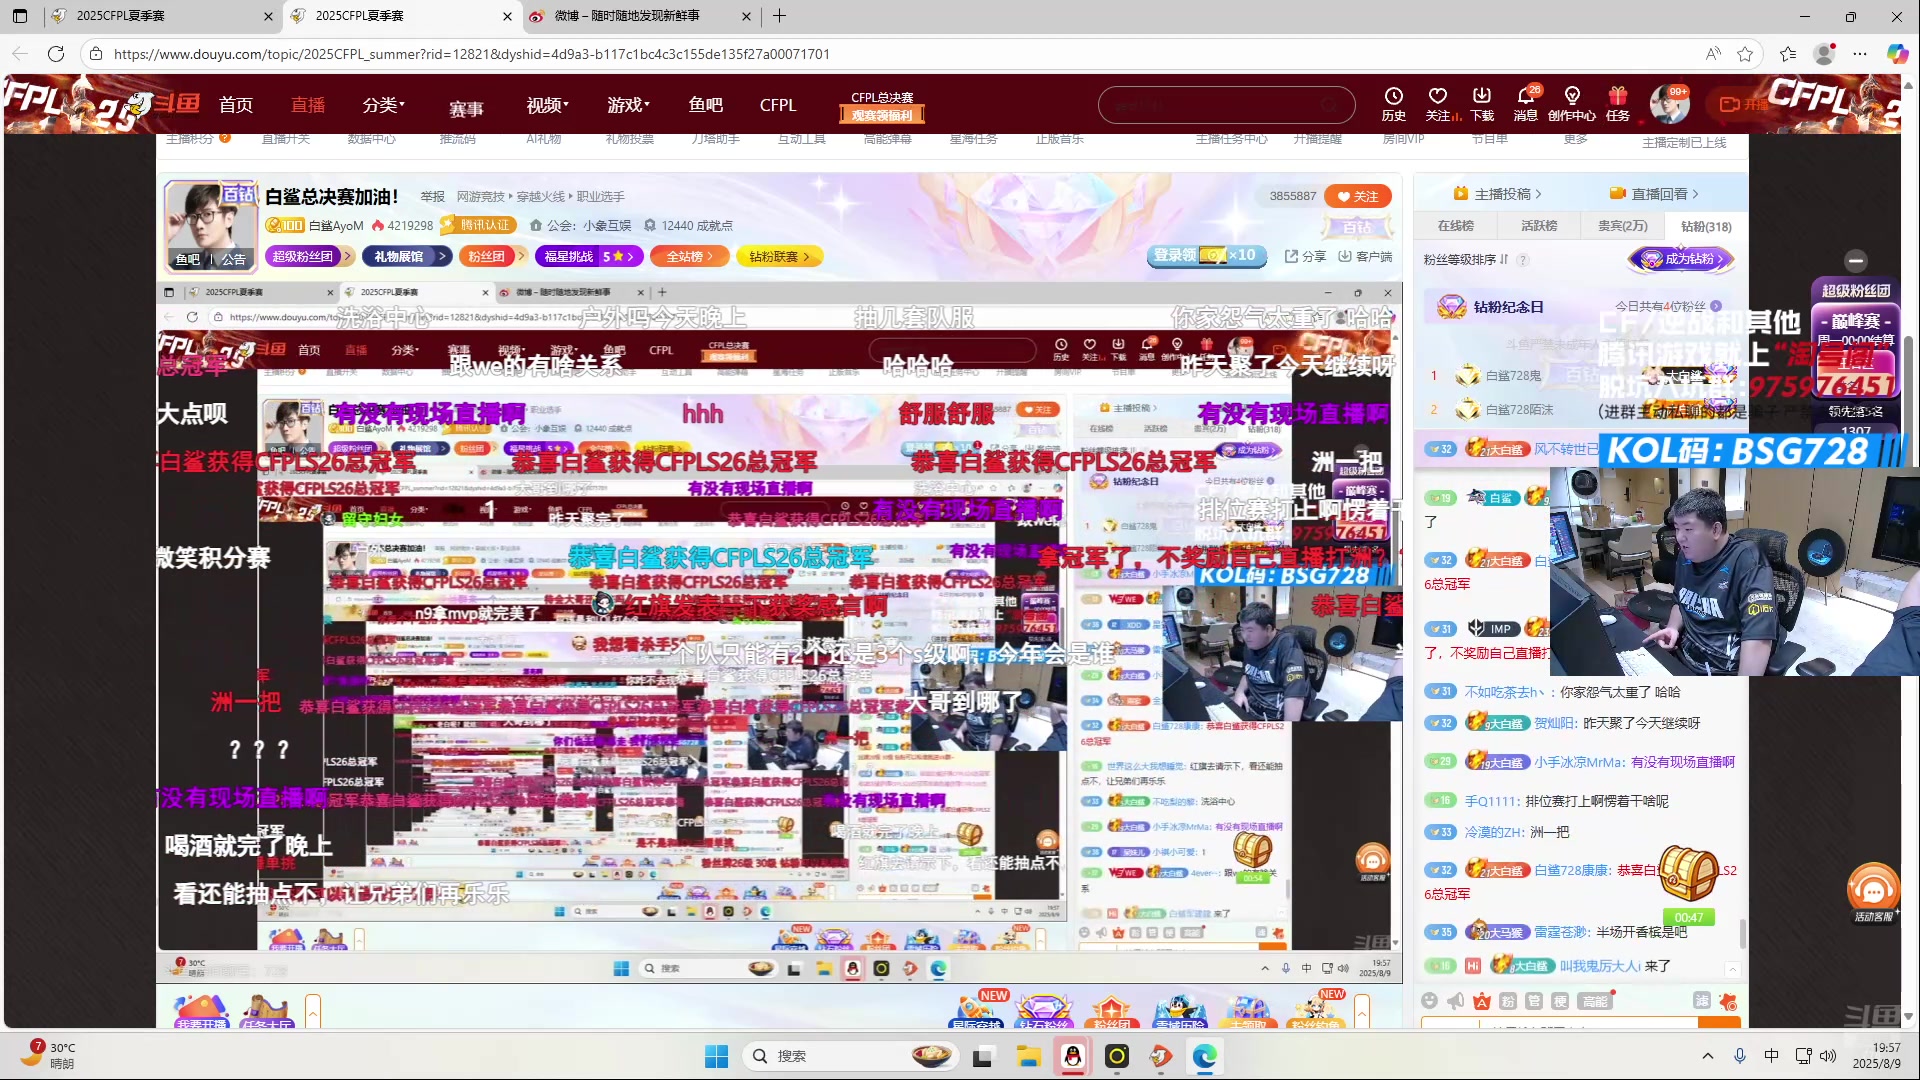The height and width of the screenshot is (1080, 1920).
Task: Click the Edge Copilot icon in toolbar
Action: 1897,54
